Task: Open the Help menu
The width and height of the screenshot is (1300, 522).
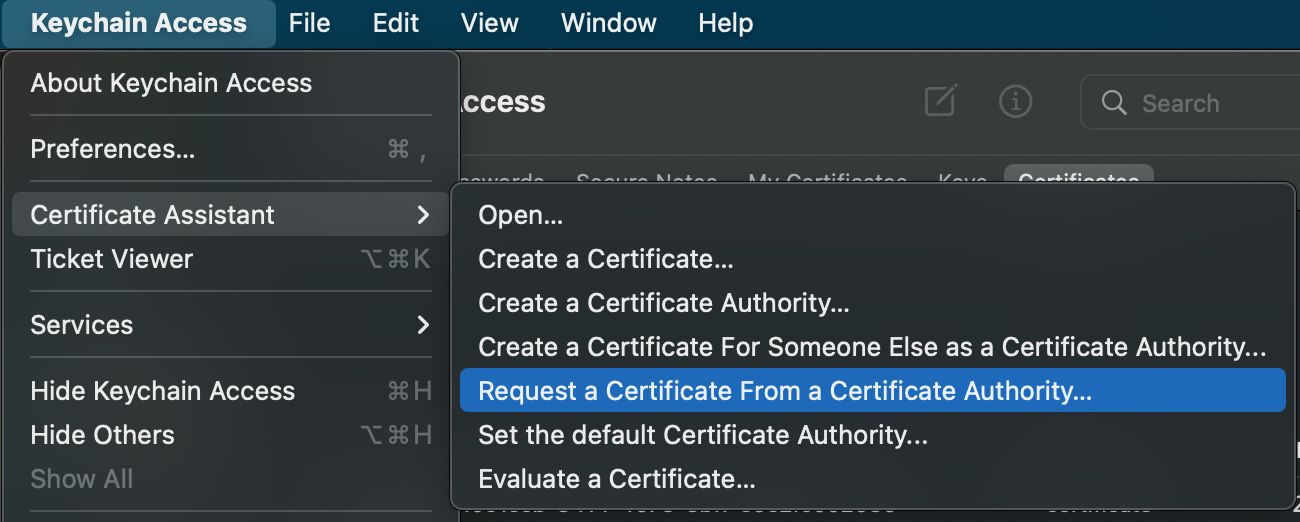Action: coord(725,23)
